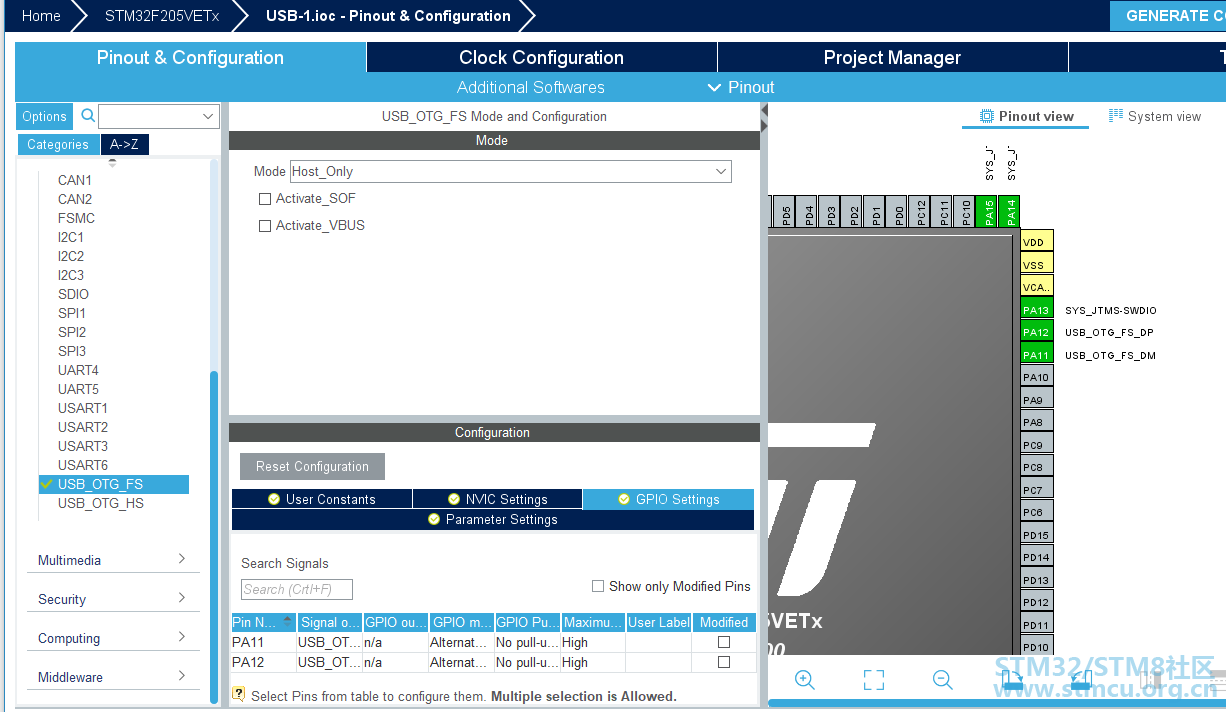Click the PD5 pin on the chip

tap(785, 211)
